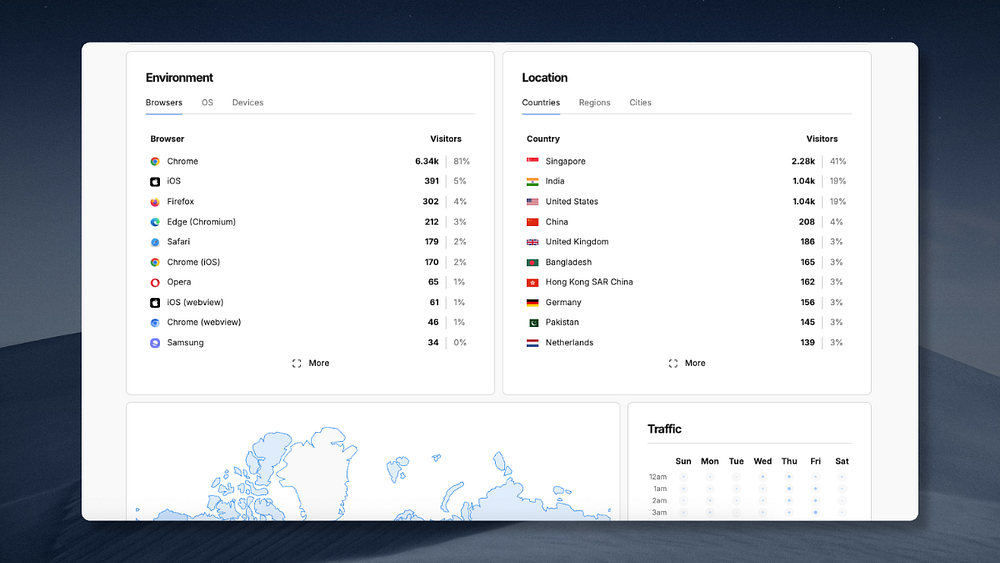The image size is (1000, 563).
Task: Click the Chrome (webview) icon
Action: tap(155, 323)
